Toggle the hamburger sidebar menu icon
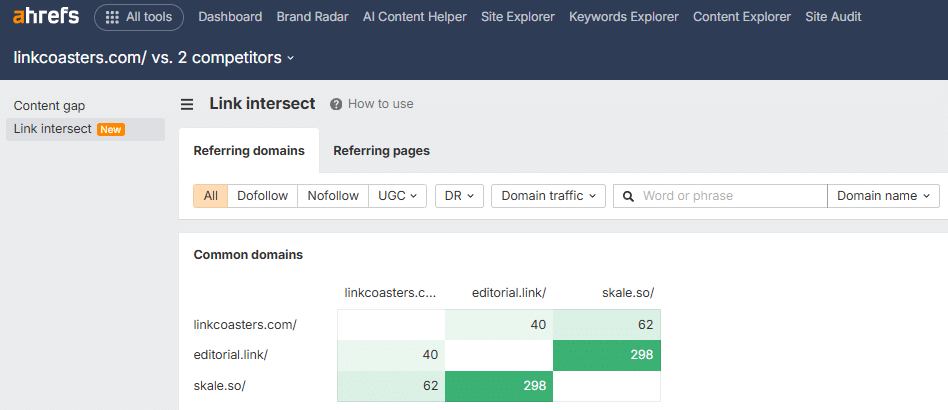Image resolution: width=948 pixels, height=410 pixels. pos(187,104)
